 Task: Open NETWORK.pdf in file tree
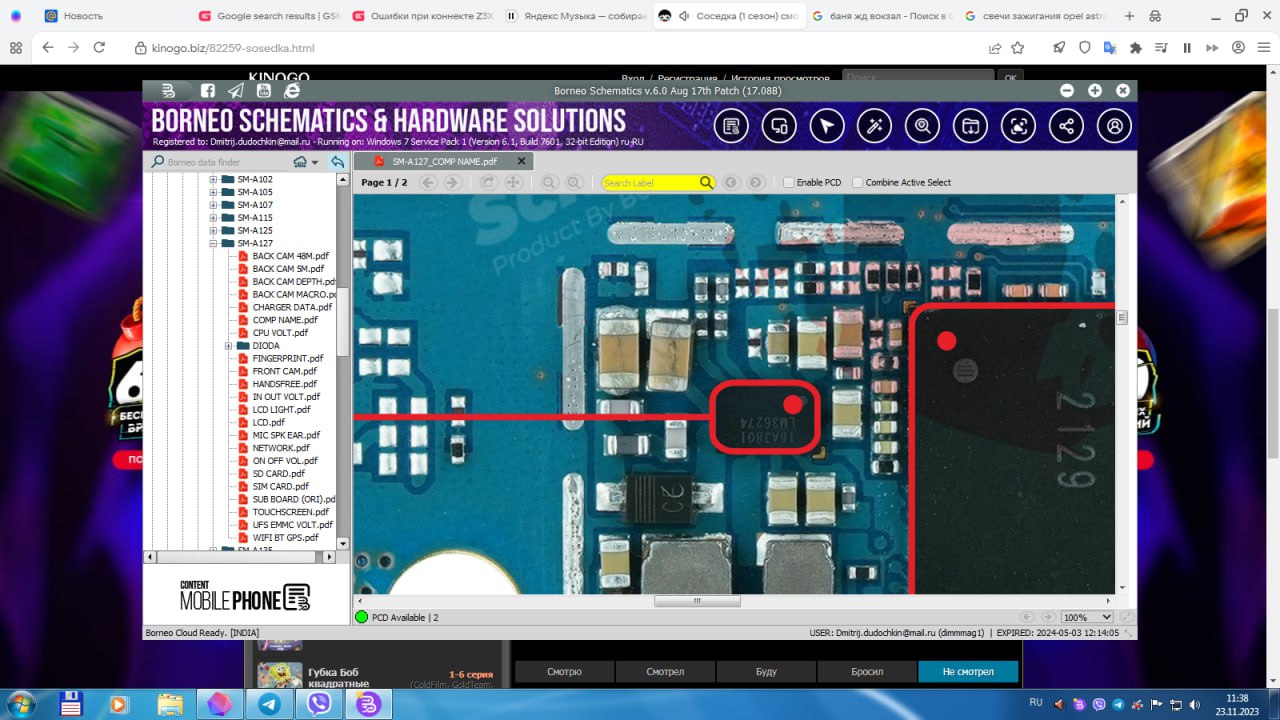281,448
